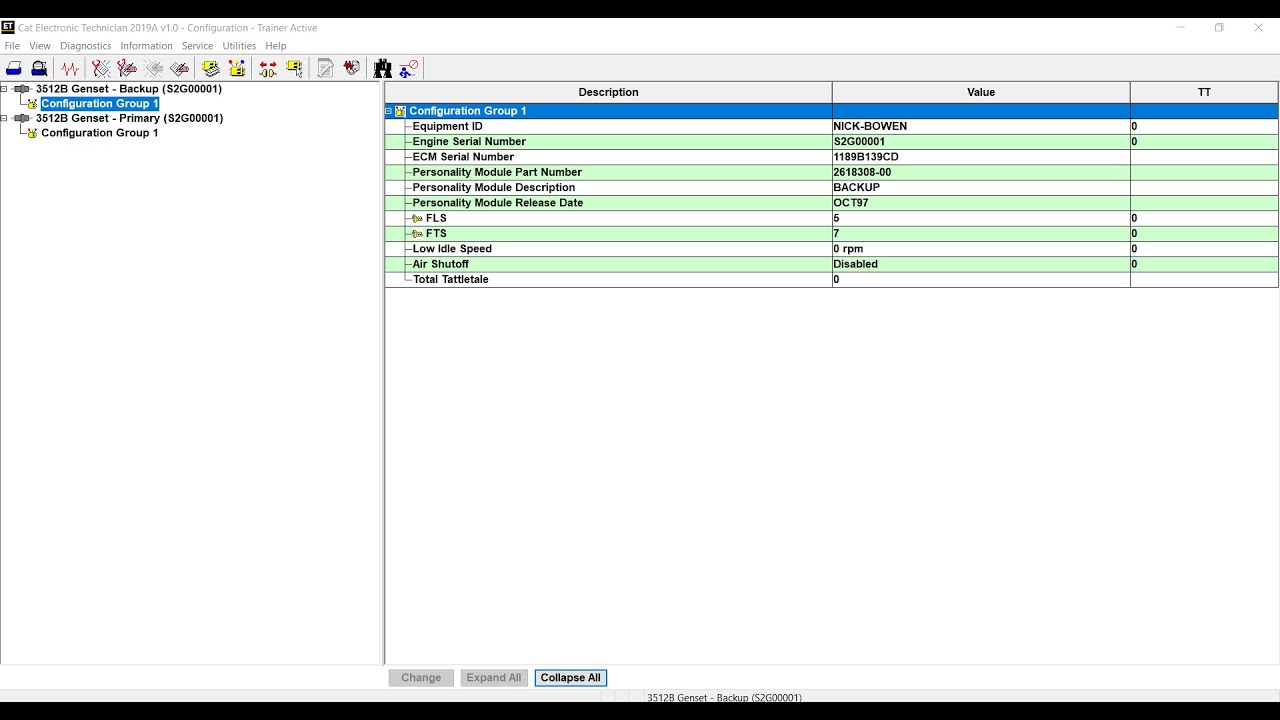Select Configuration Group 1 under Primary genset

(100, 133)
